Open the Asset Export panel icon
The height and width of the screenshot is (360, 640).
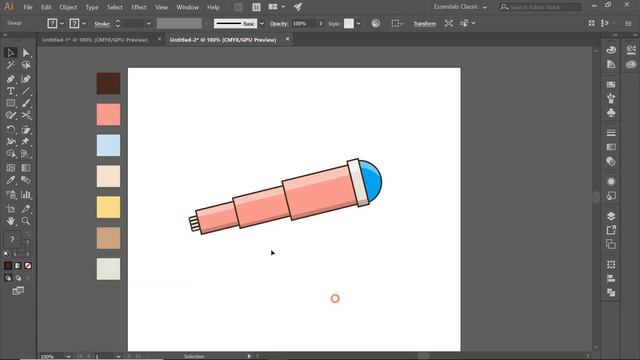tap(611, 230)
